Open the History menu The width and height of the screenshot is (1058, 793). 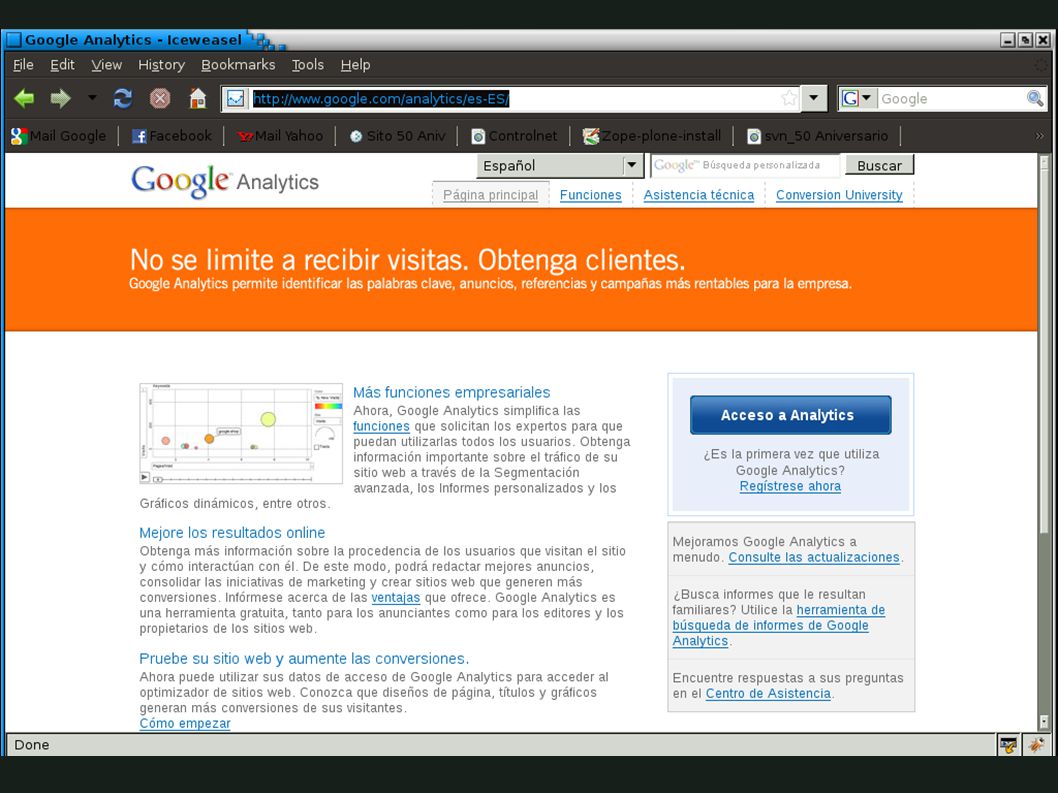pos(161,65)
